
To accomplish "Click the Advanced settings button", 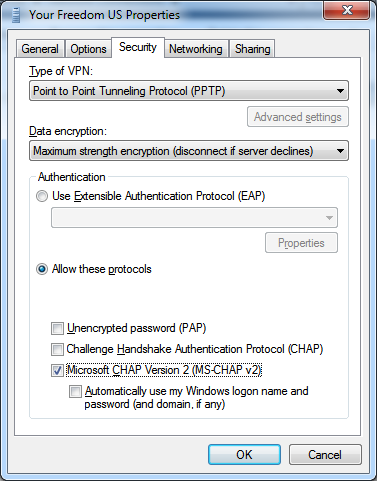I will (298, 117).
